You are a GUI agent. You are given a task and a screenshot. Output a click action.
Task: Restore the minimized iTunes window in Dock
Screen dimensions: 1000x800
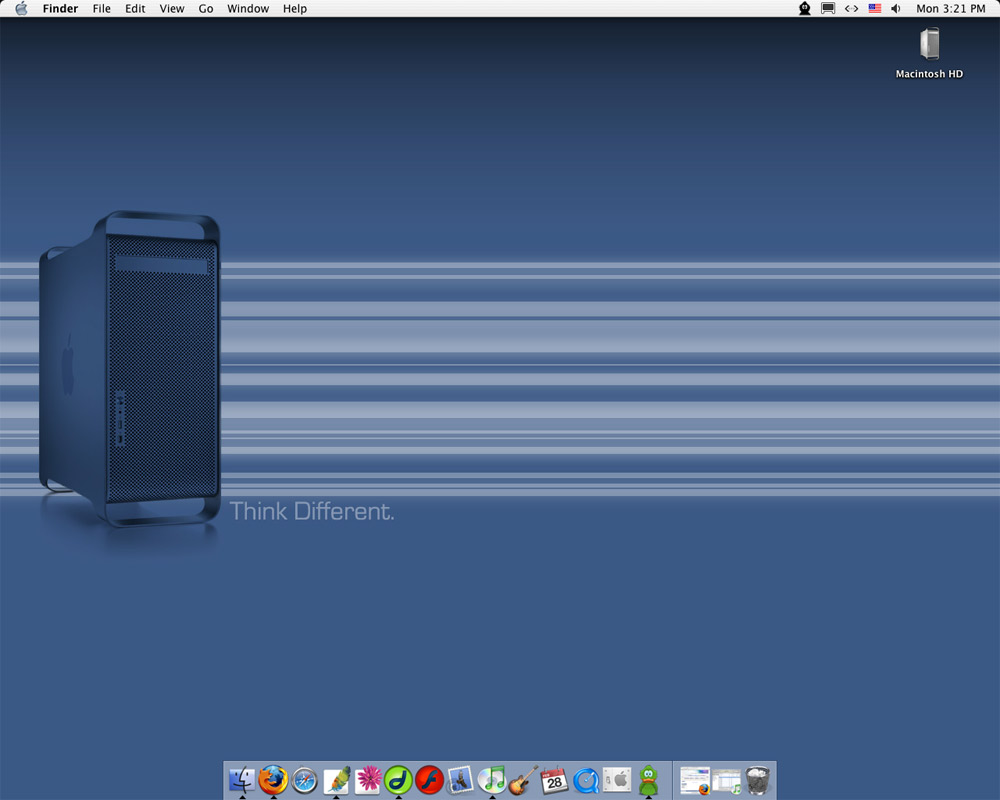[x=726, y=781]
